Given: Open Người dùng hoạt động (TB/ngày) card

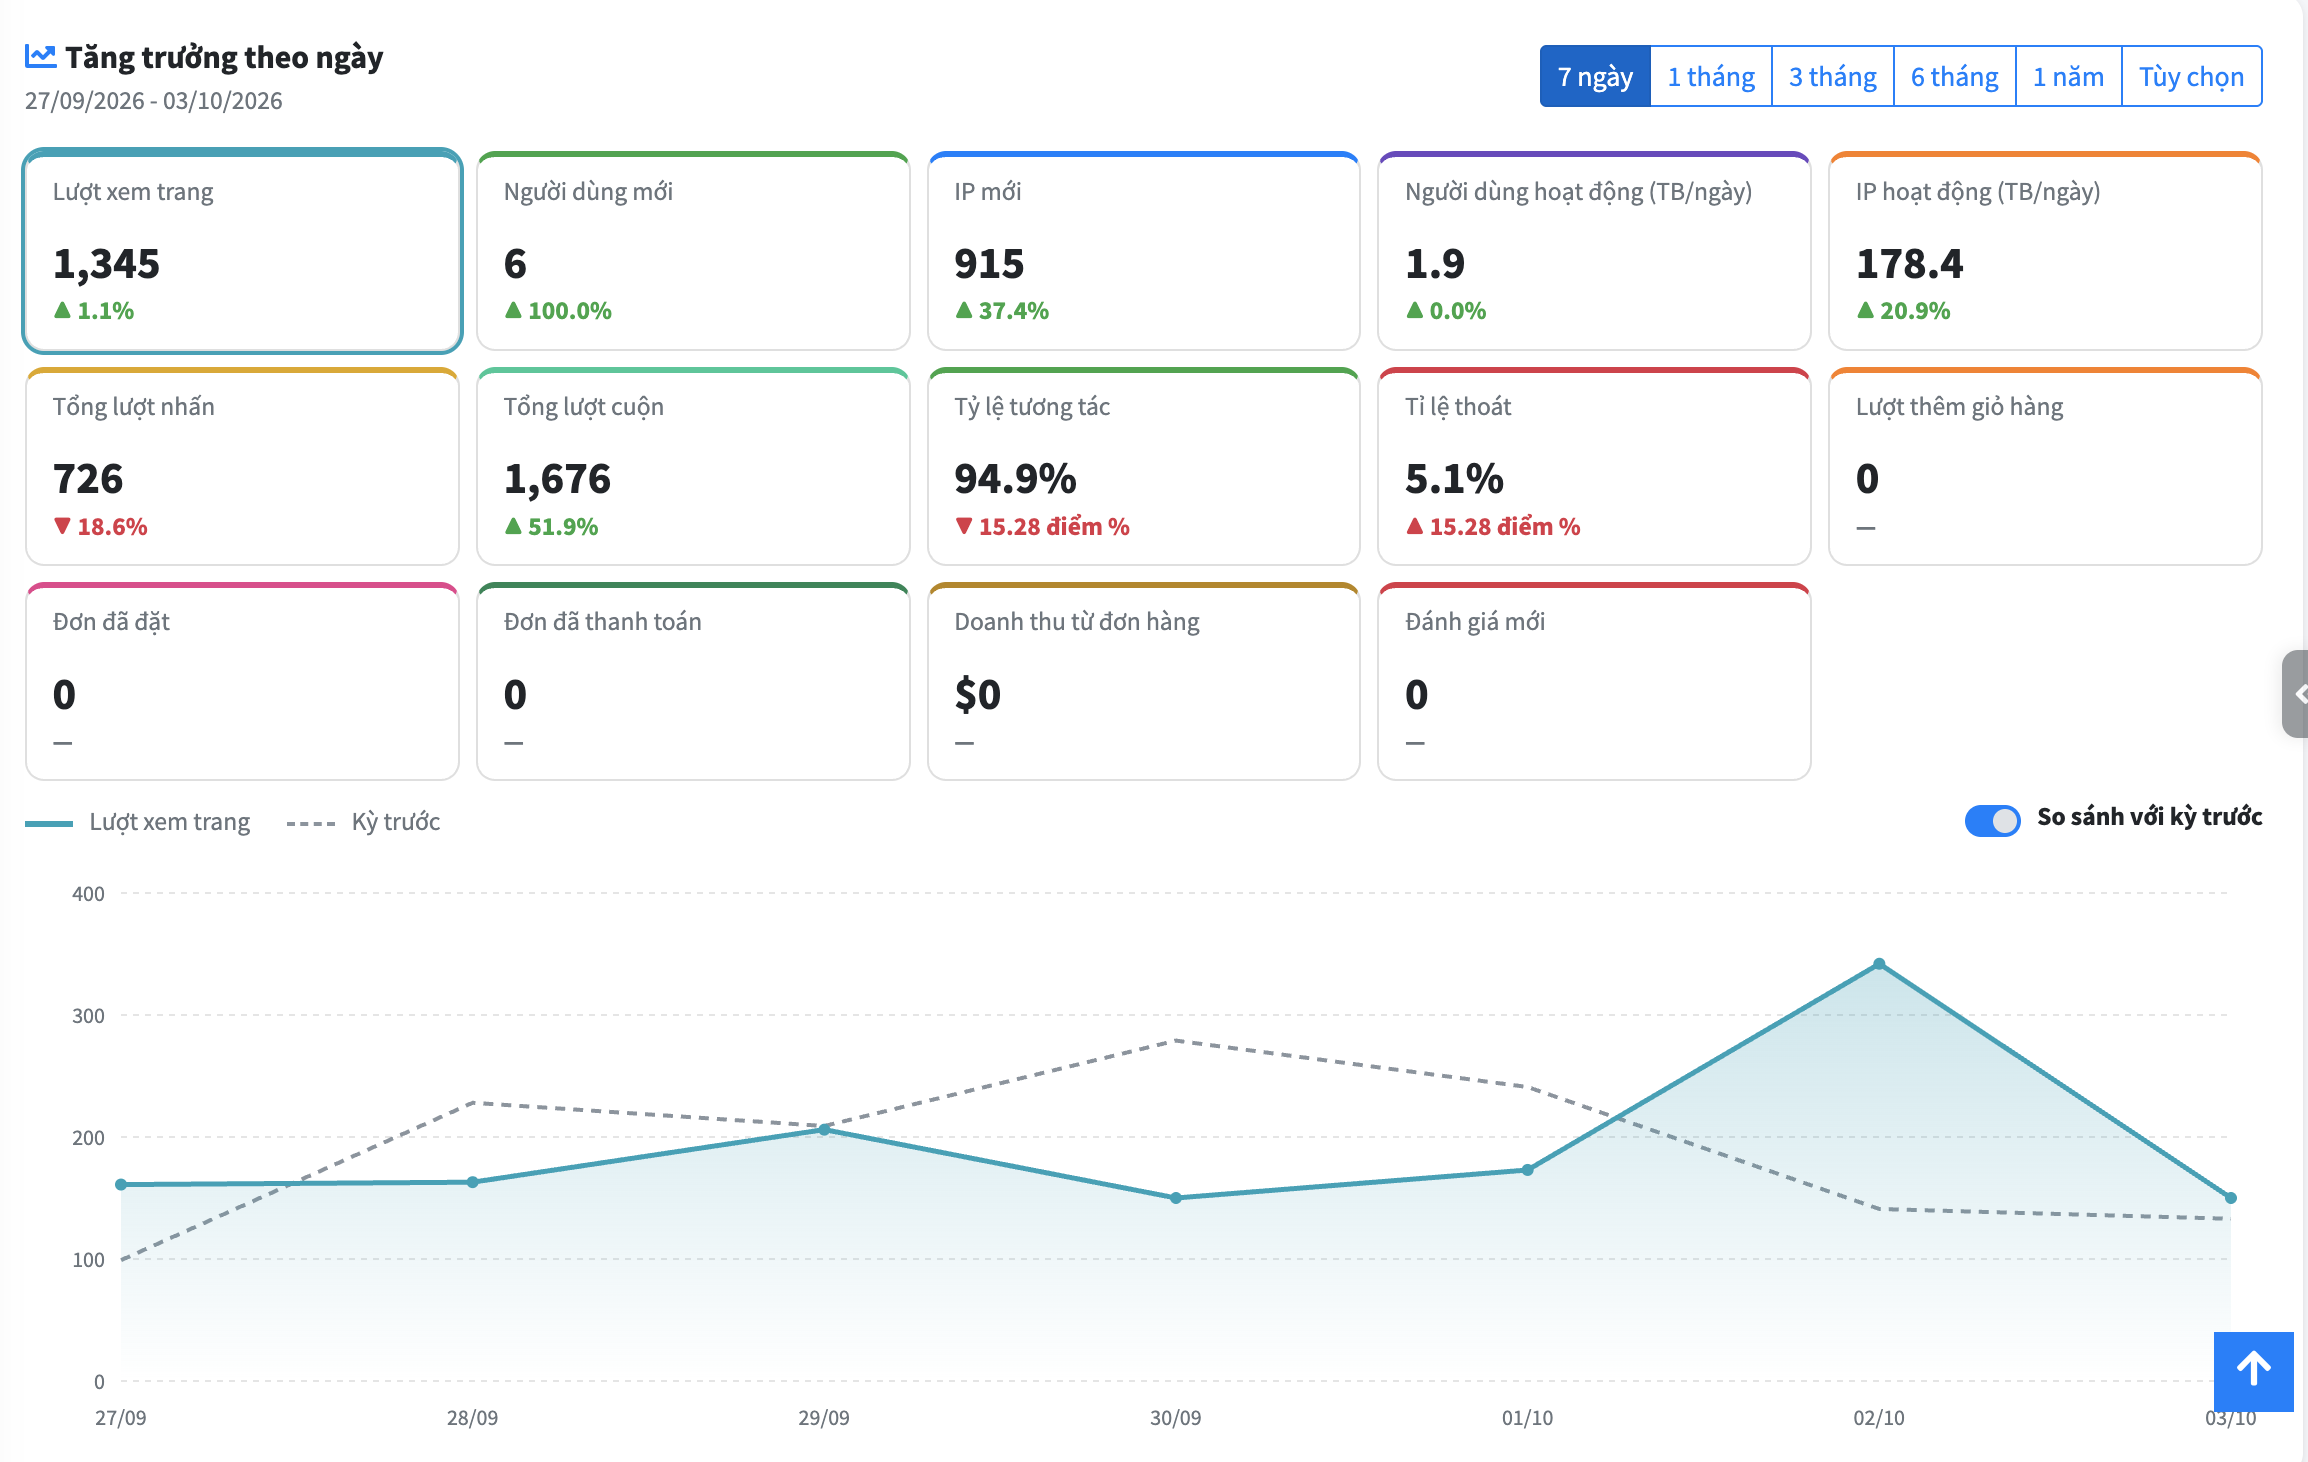Looking at the screenshot, I should (x=1594, y=251).
